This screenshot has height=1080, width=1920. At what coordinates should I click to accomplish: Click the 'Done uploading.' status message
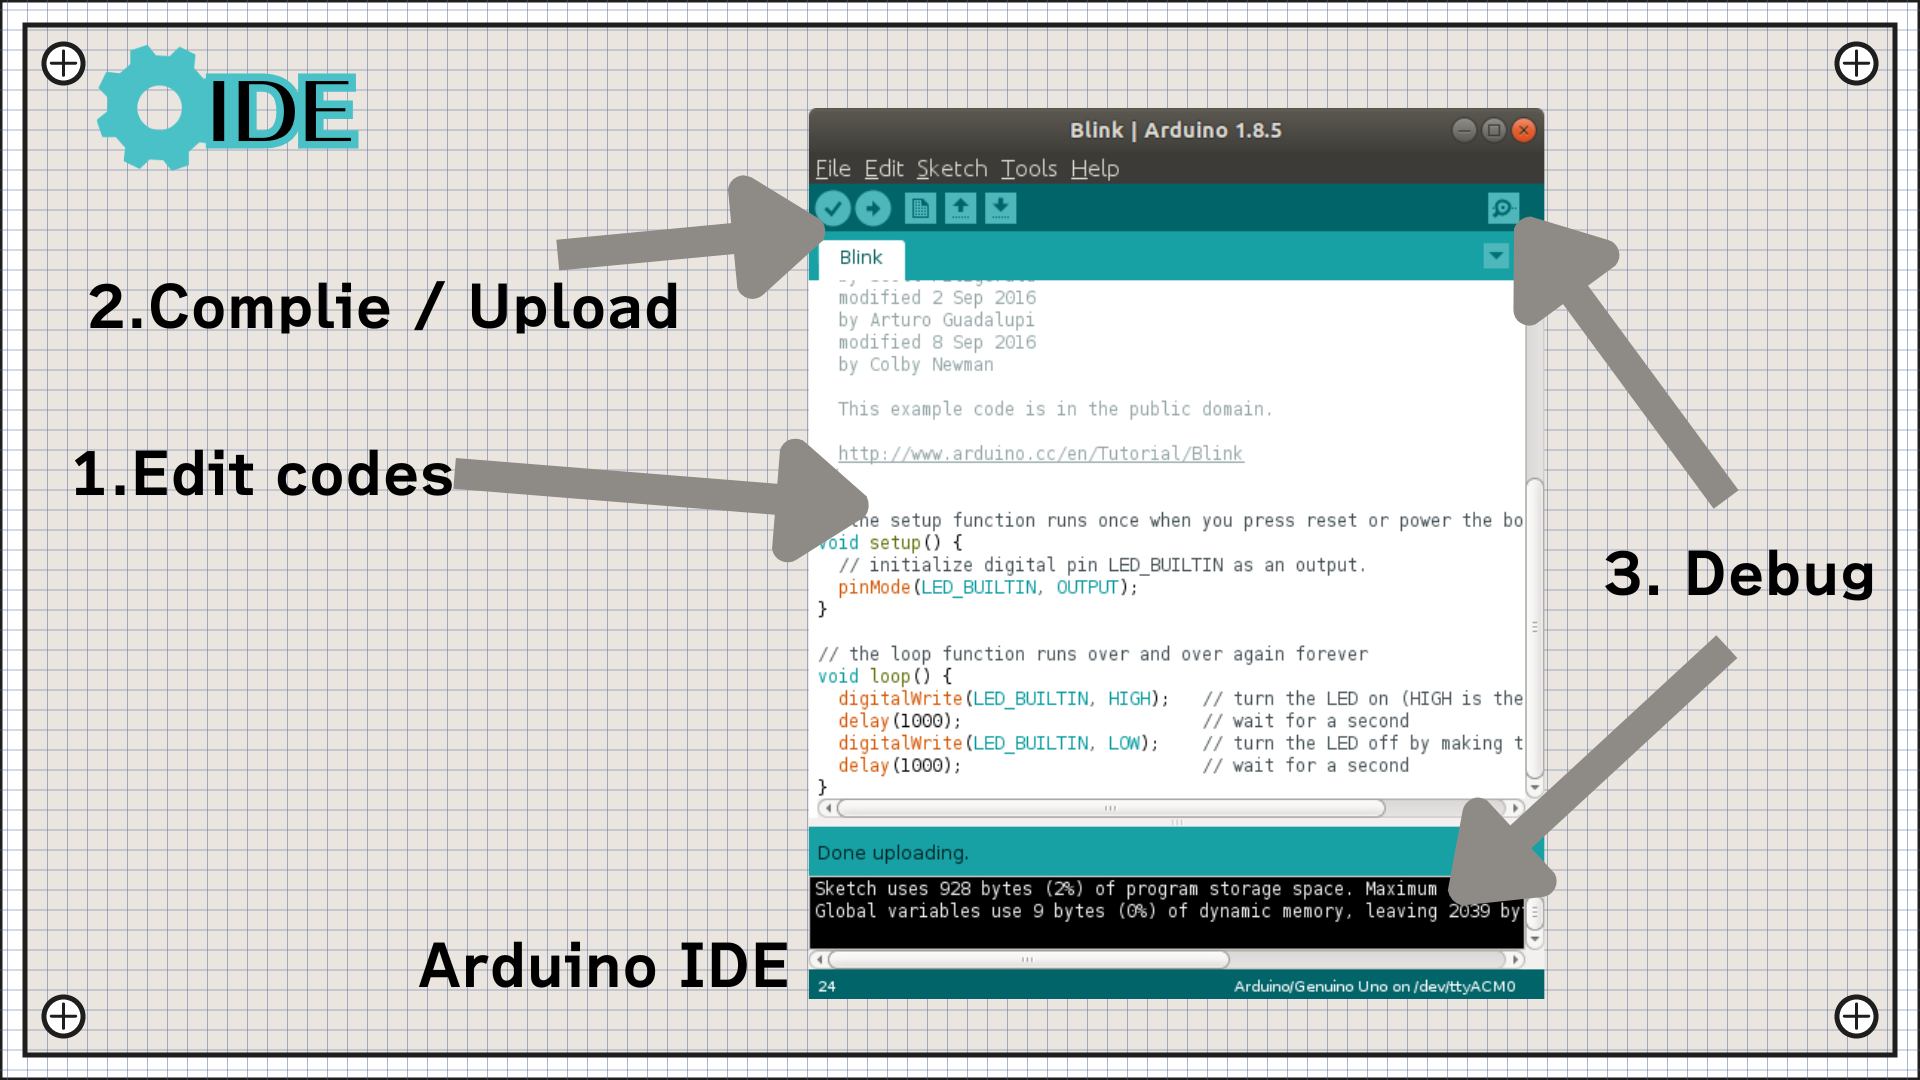click(893, 853)
